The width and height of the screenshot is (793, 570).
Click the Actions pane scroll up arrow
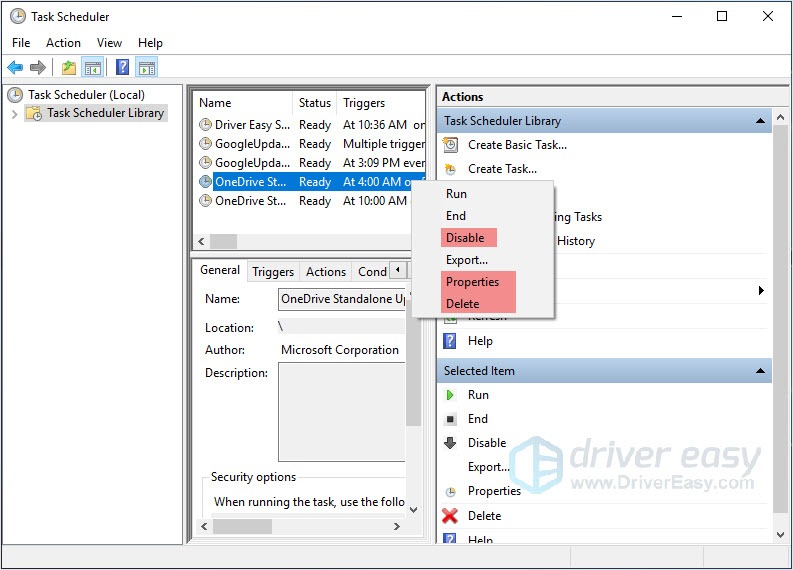(x=780, y=118)
